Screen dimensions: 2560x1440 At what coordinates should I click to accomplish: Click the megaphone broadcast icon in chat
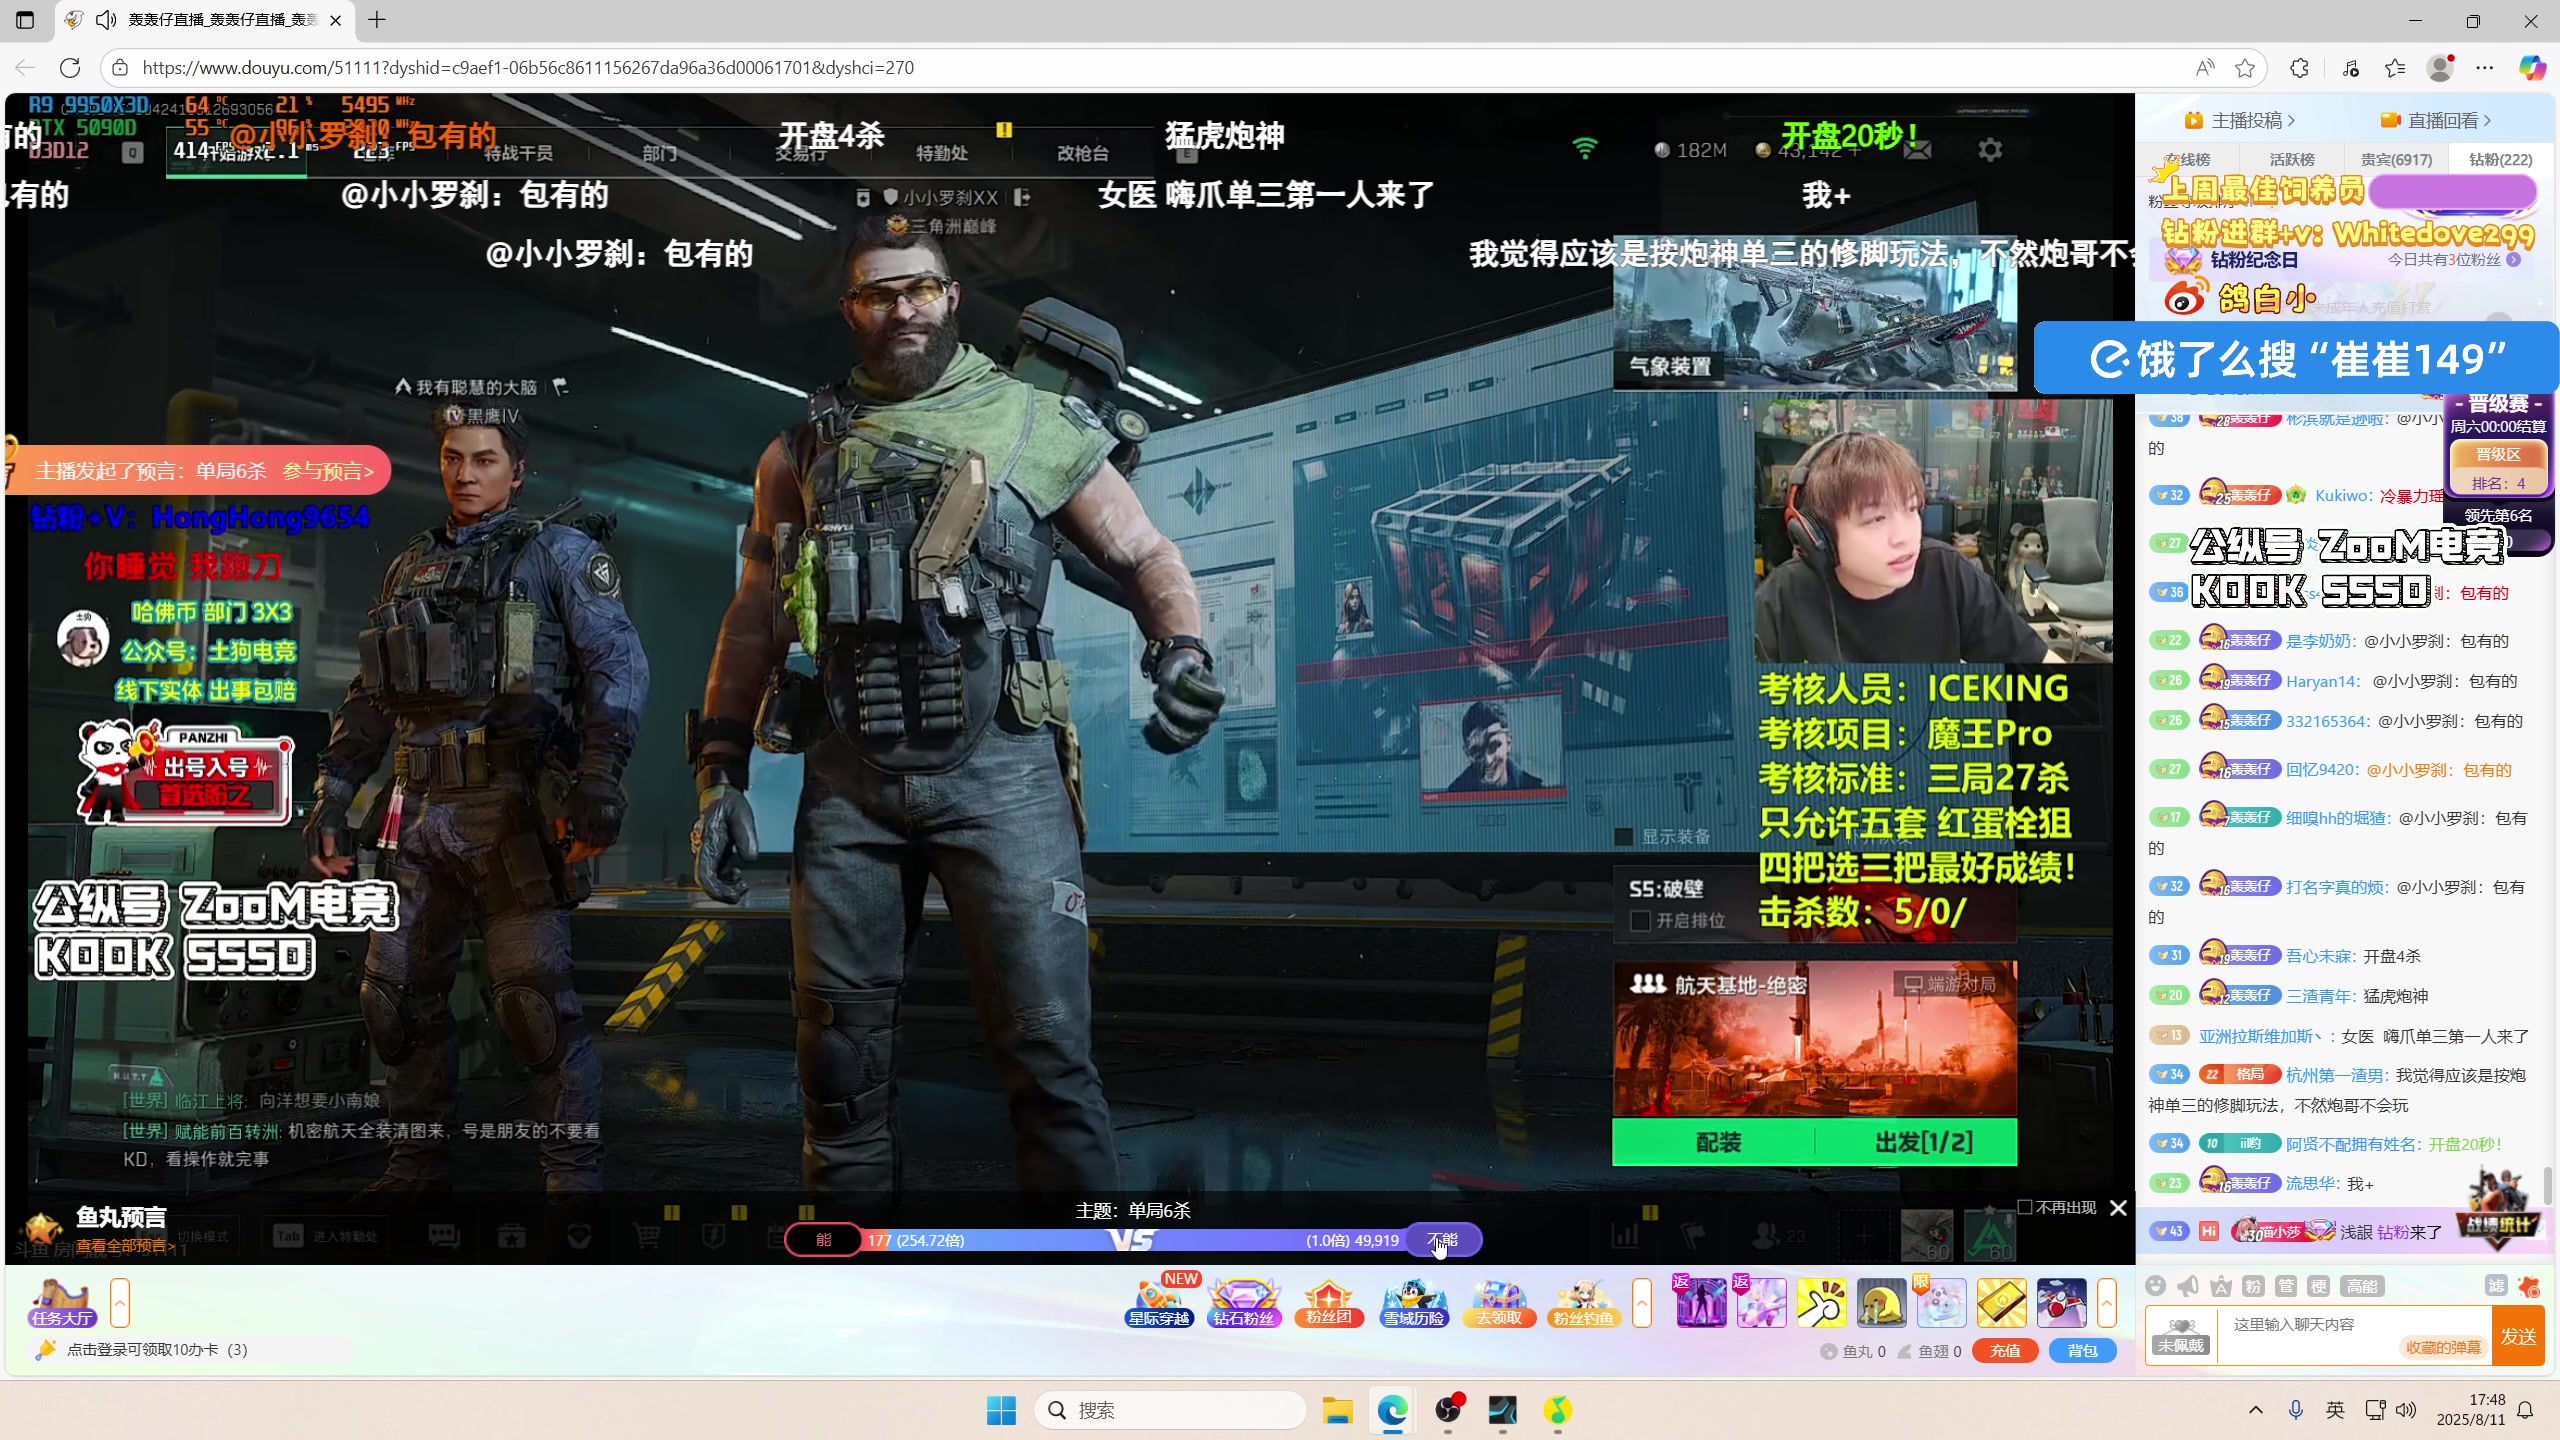2188,1286
